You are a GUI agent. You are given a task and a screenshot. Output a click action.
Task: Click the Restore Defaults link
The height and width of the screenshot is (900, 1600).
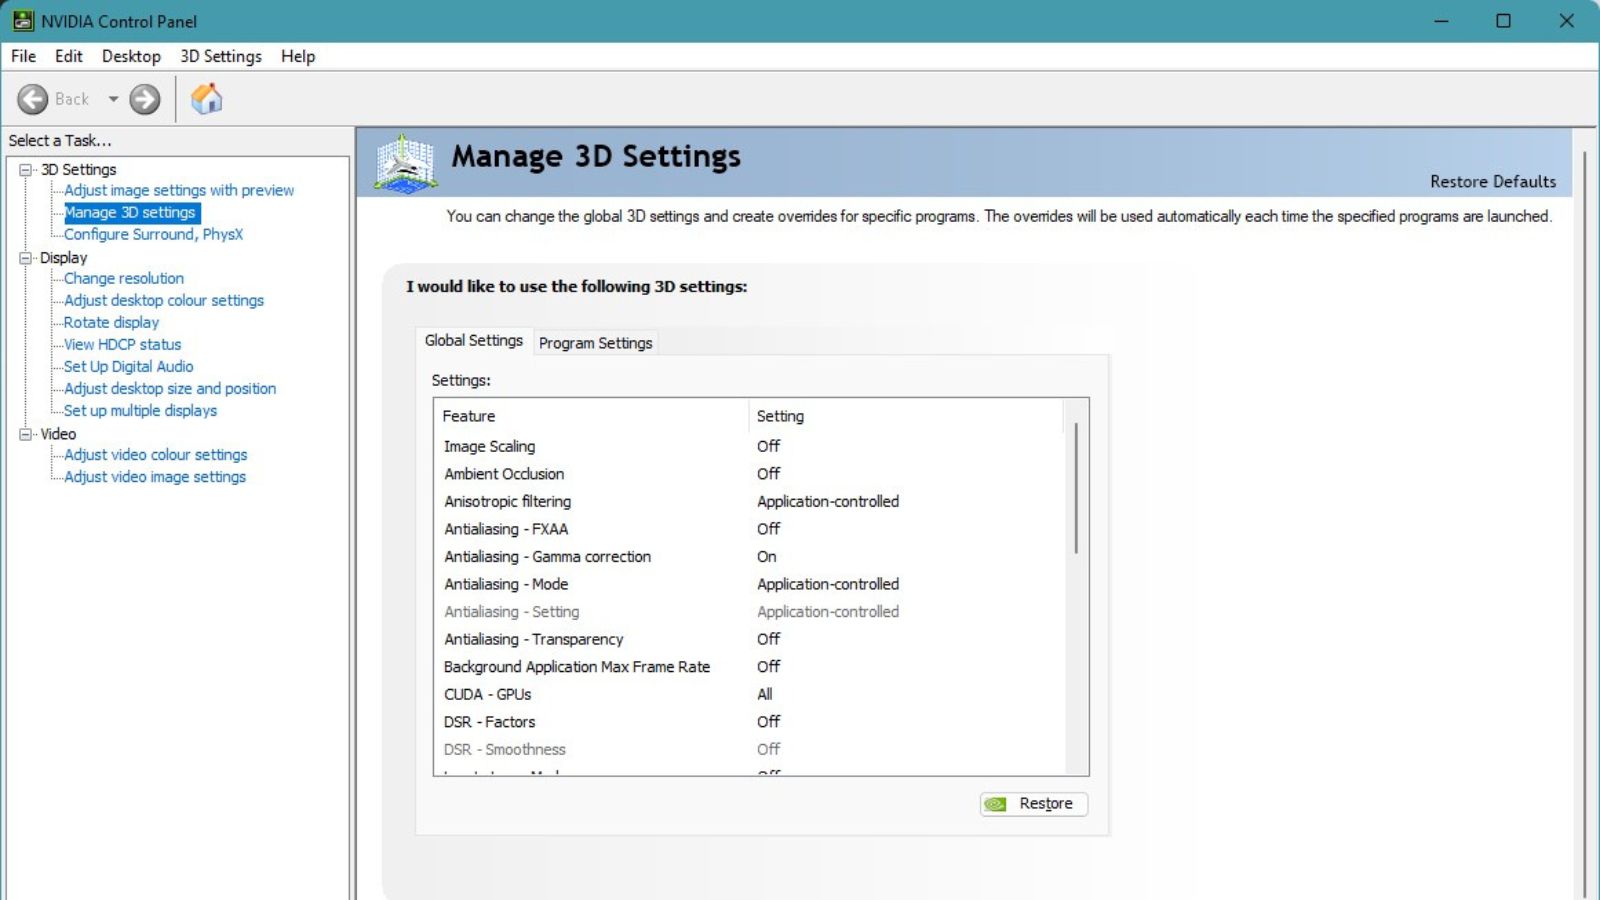(x=1493, y=181)
